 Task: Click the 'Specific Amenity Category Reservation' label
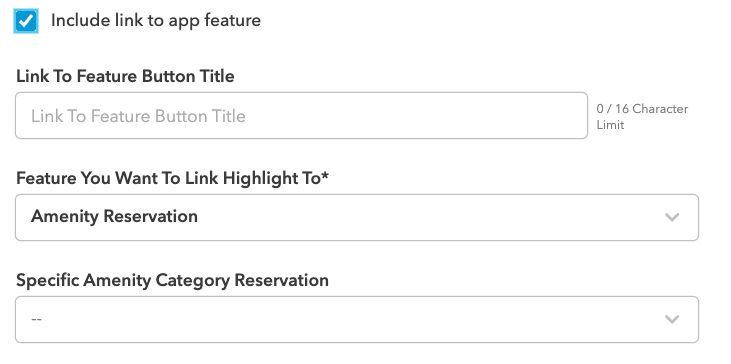pos(172,280)
